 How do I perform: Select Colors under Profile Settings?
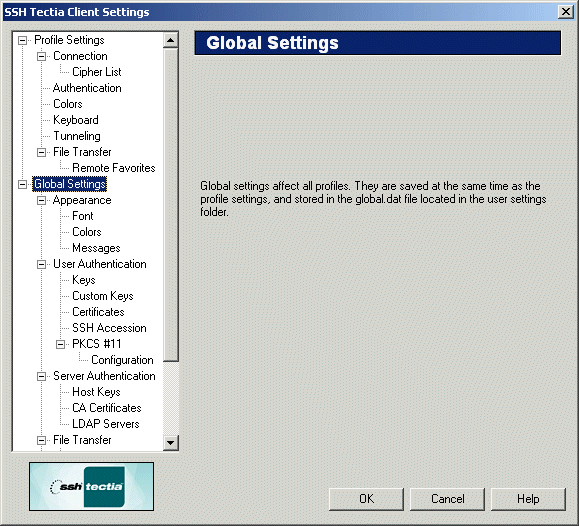pos(68,104)
